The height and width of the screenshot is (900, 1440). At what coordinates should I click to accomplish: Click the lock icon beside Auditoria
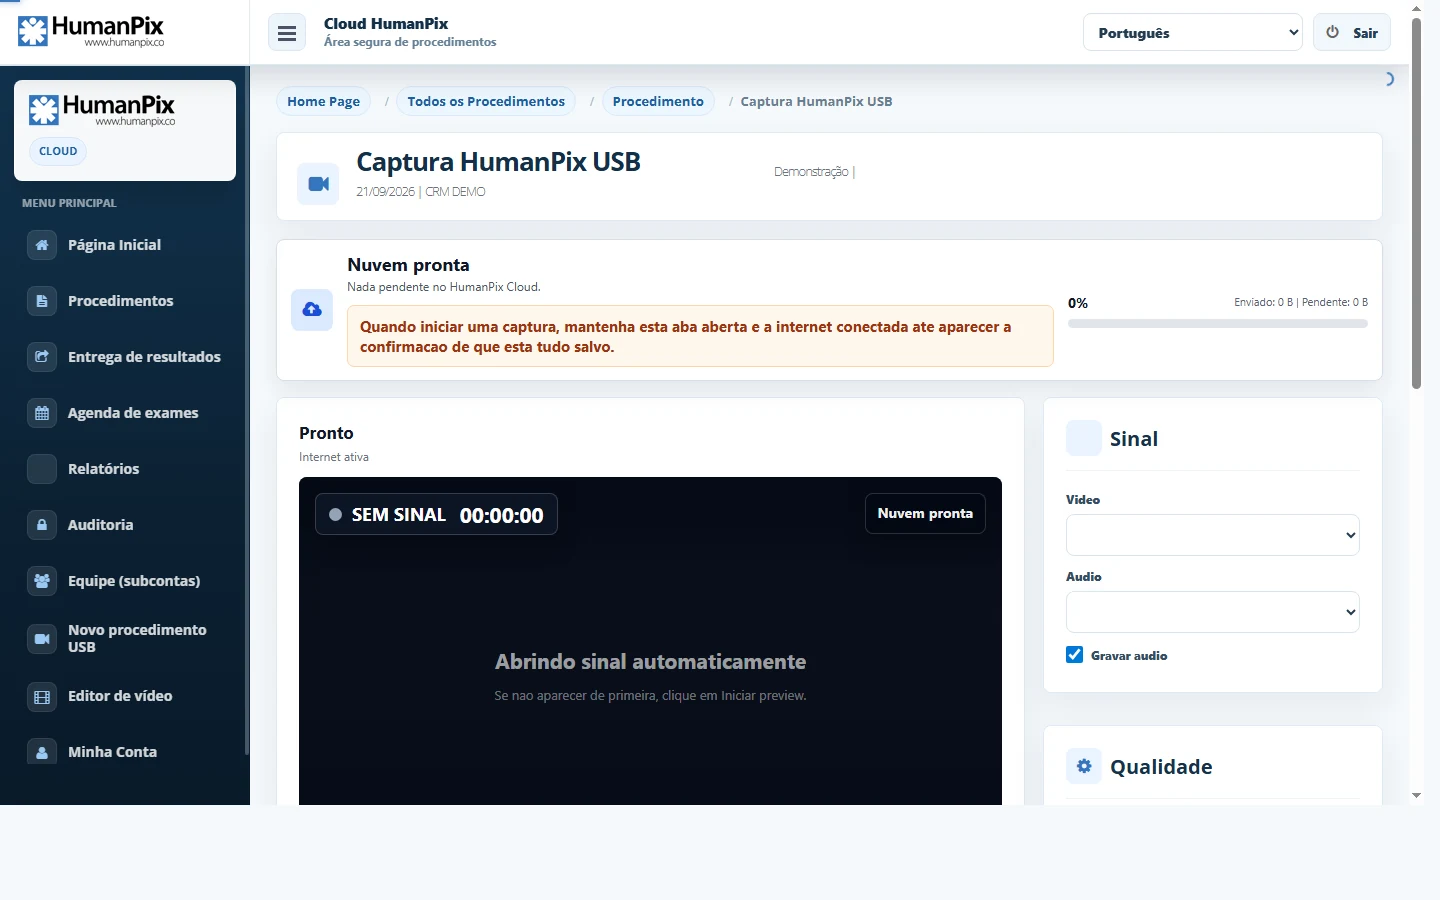[x=42, y=525]
